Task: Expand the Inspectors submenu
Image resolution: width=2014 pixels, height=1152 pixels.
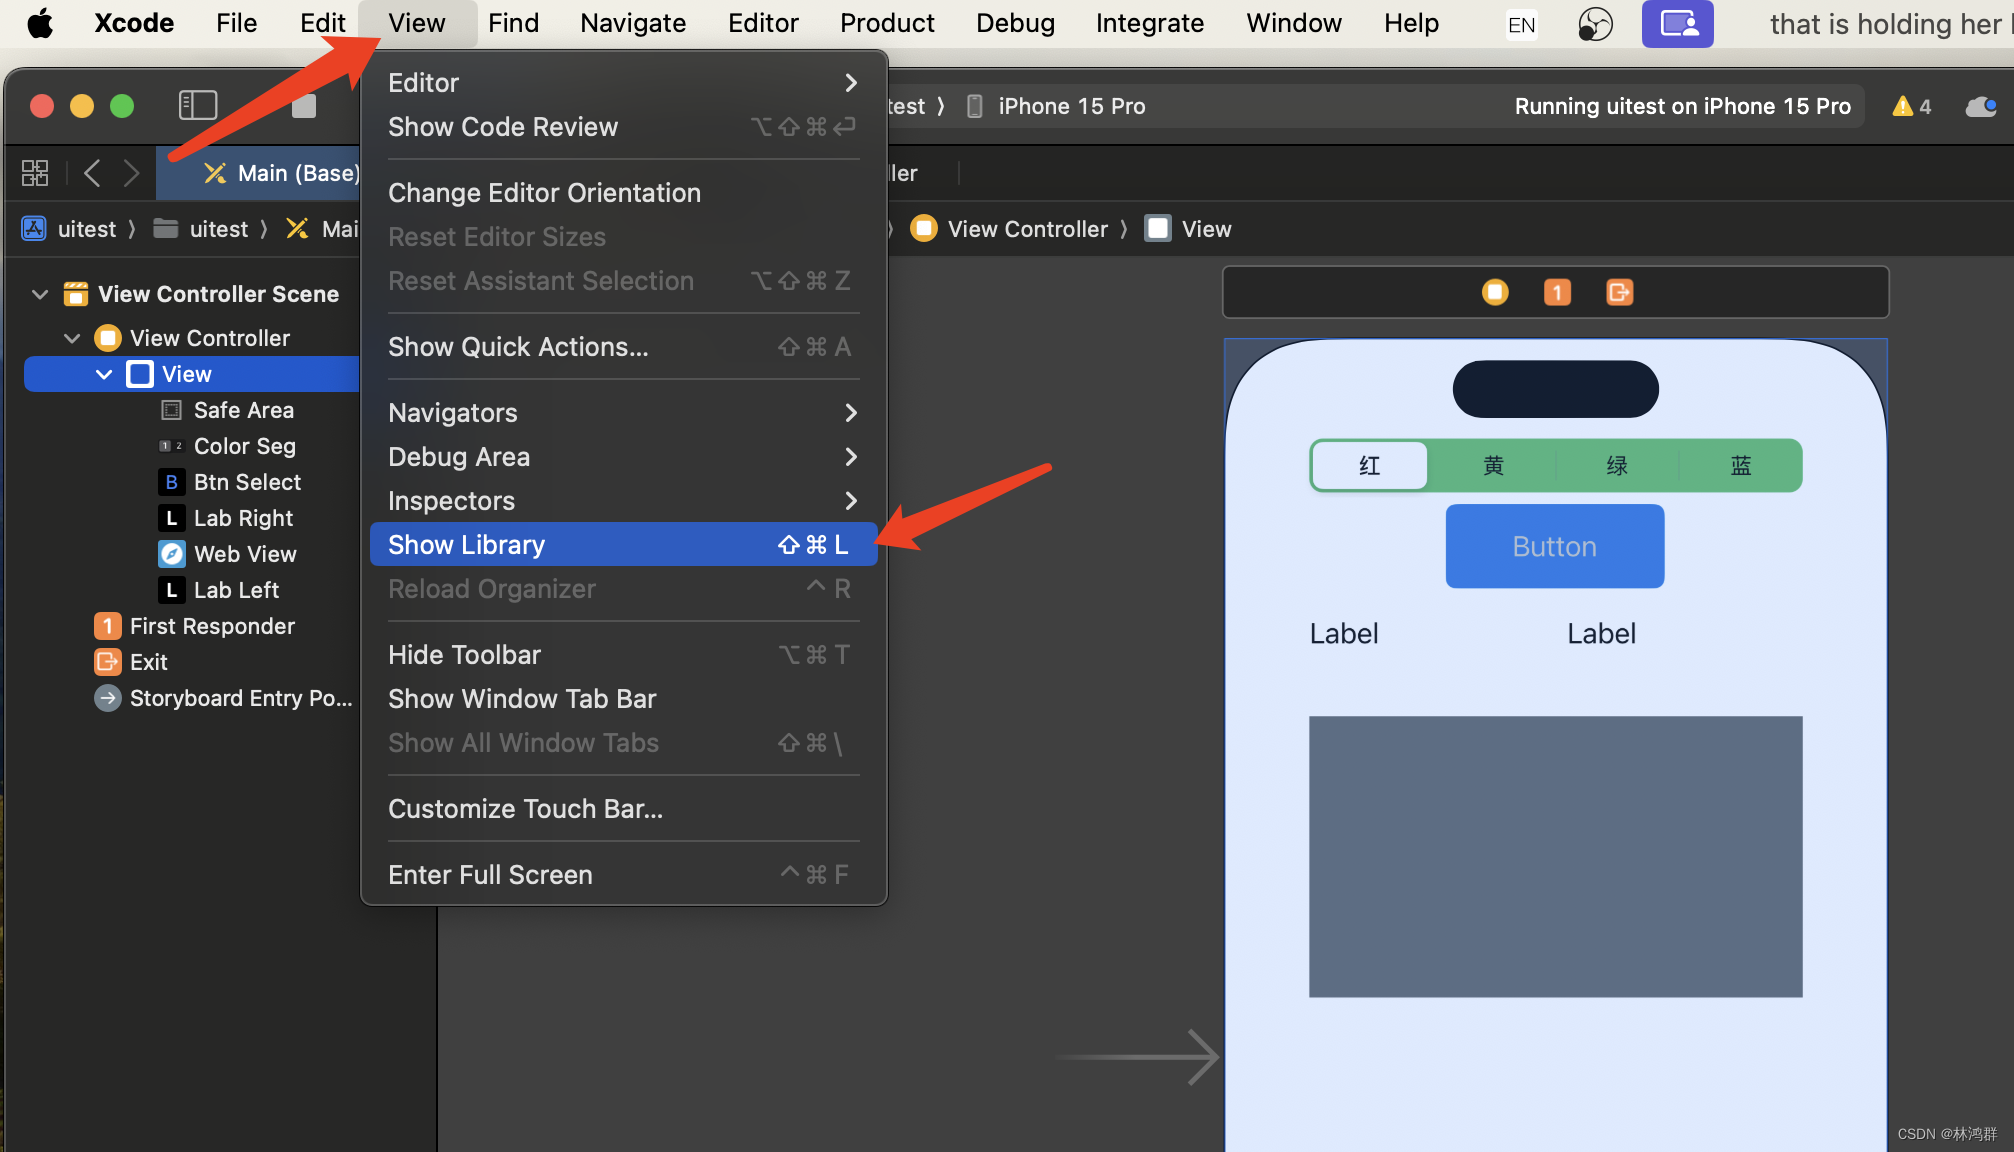Action: point(623,501)
